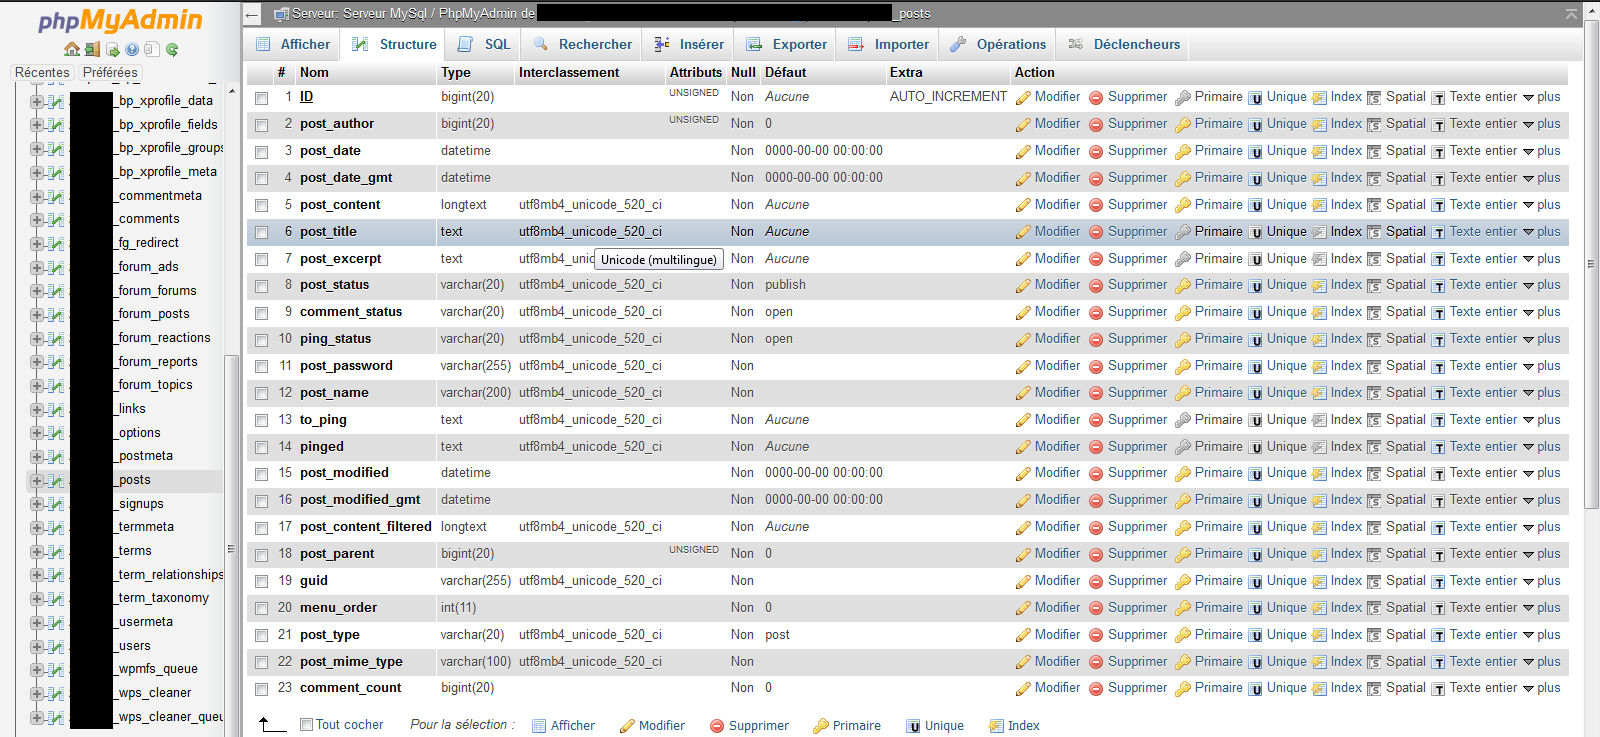1600x737 pixels.
Task: Click Unique icon in post_content row
Action: click(1255, 206)
